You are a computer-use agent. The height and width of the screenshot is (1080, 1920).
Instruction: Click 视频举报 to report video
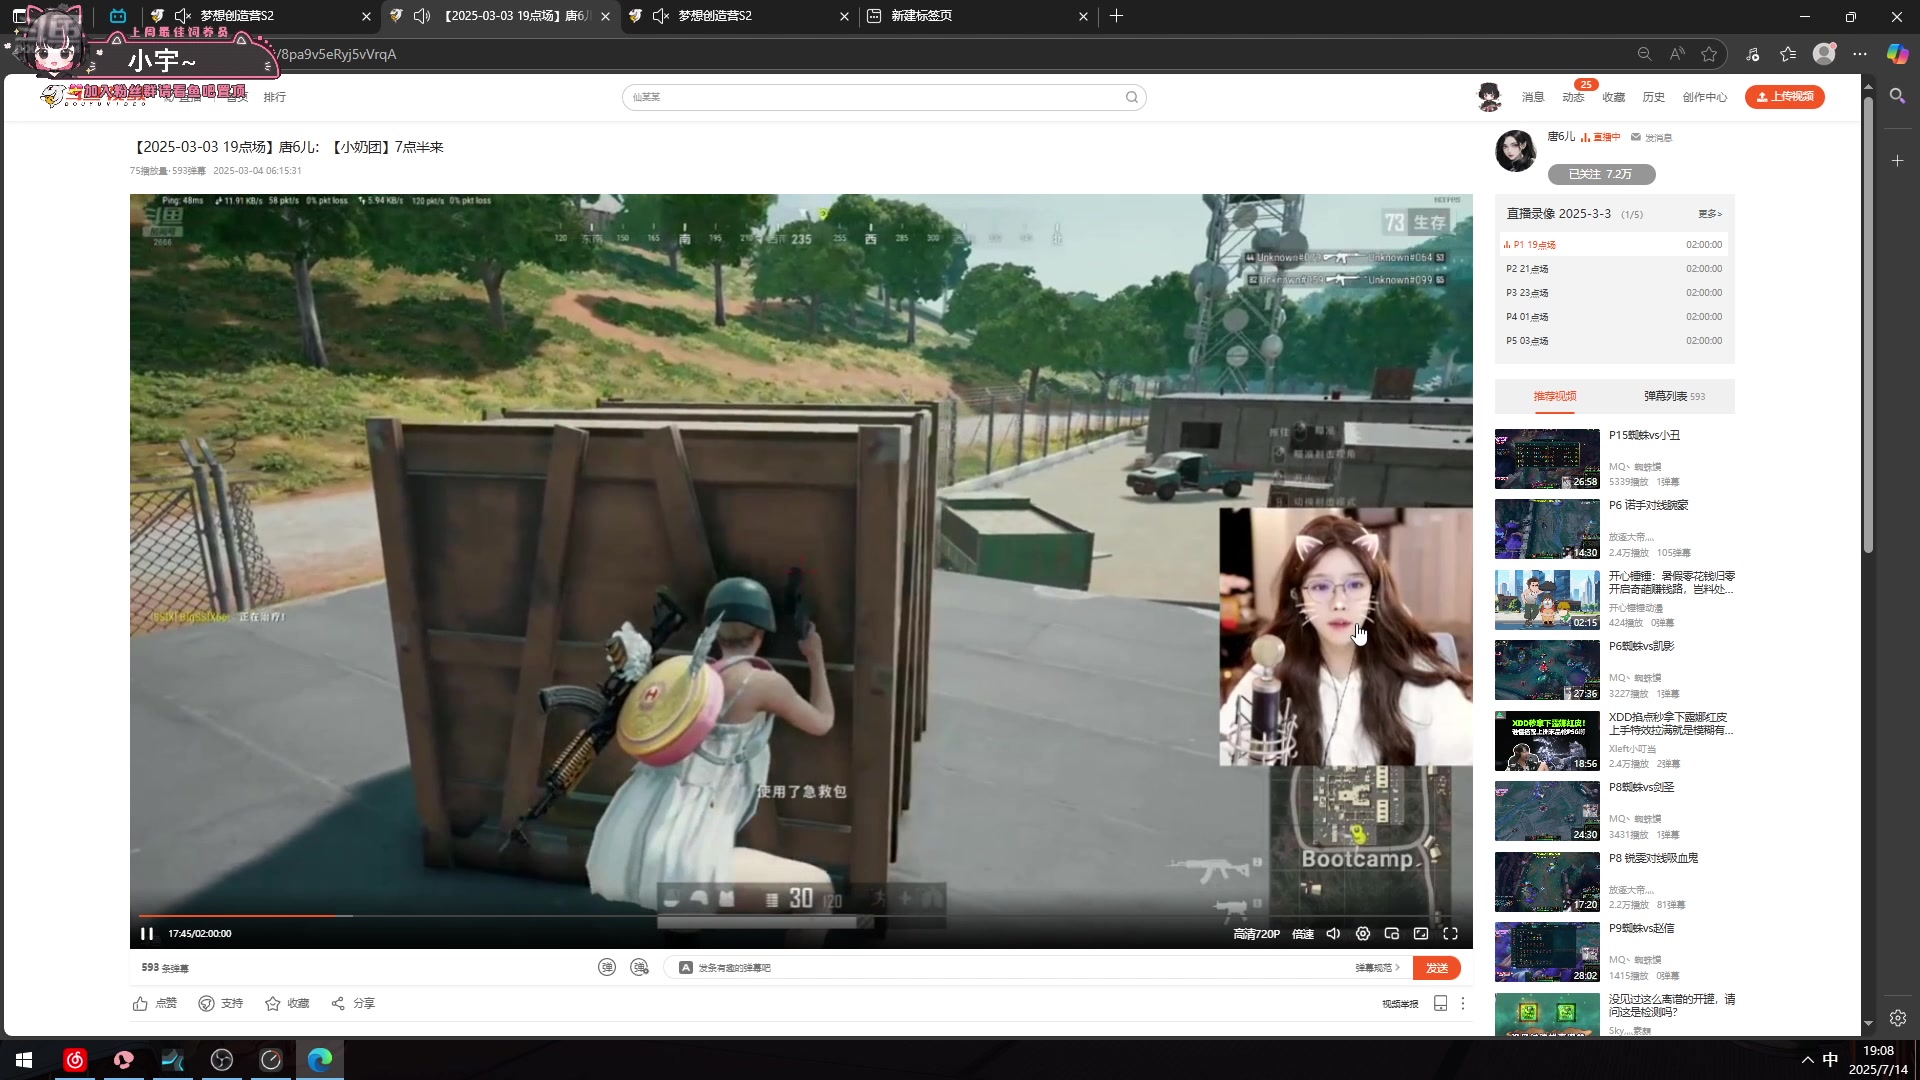click(1400, 1003)
